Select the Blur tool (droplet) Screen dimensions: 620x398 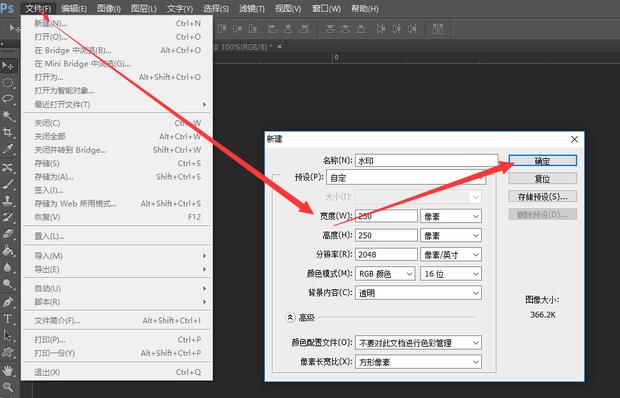click(x=8, y=268)
